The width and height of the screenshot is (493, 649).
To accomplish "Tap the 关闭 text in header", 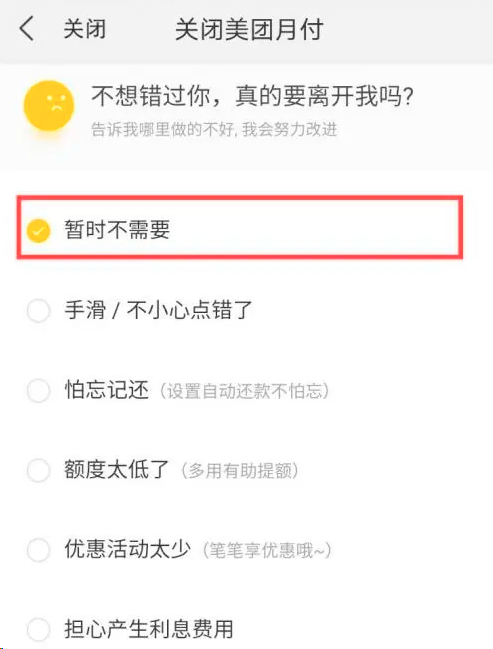I will [84, 29].
